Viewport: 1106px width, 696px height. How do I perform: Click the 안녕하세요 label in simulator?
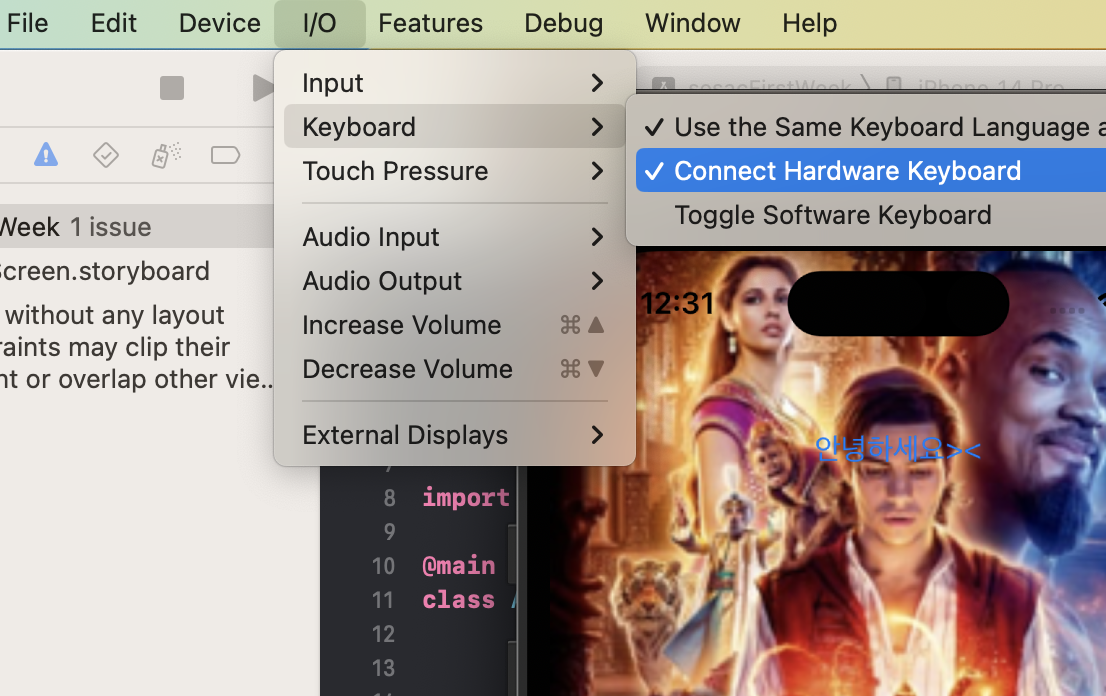[x=897, y=448]
